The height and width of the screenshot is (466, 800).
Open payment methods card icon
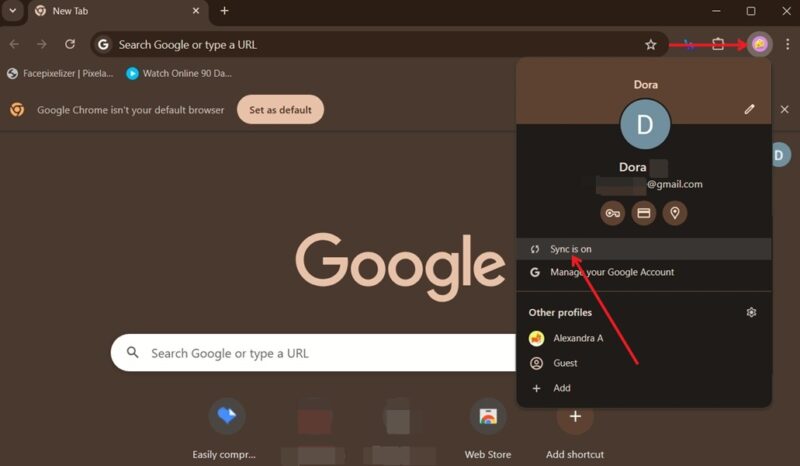pyautogui.click(x=644, y=213)
